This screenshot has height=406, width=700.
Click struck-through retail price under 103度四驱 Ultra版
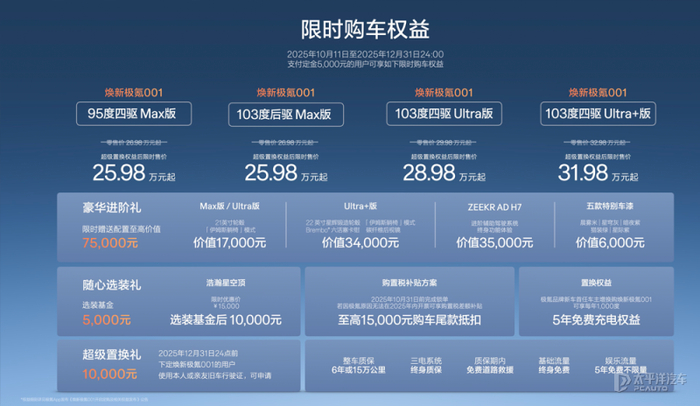pyautogui.click(x=443, y=142)
